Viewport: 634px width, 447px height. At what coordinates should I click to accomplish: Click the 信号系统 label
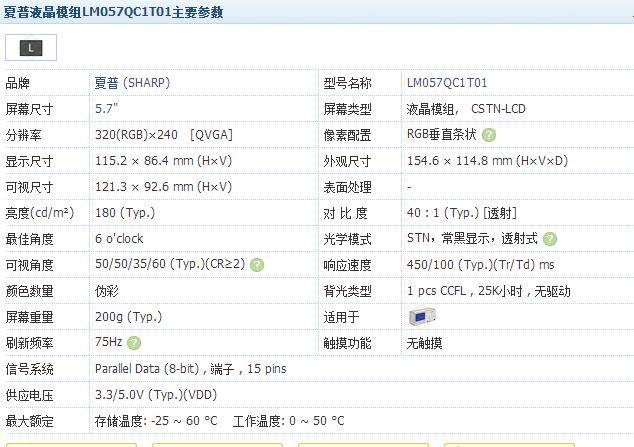[29, 369]
